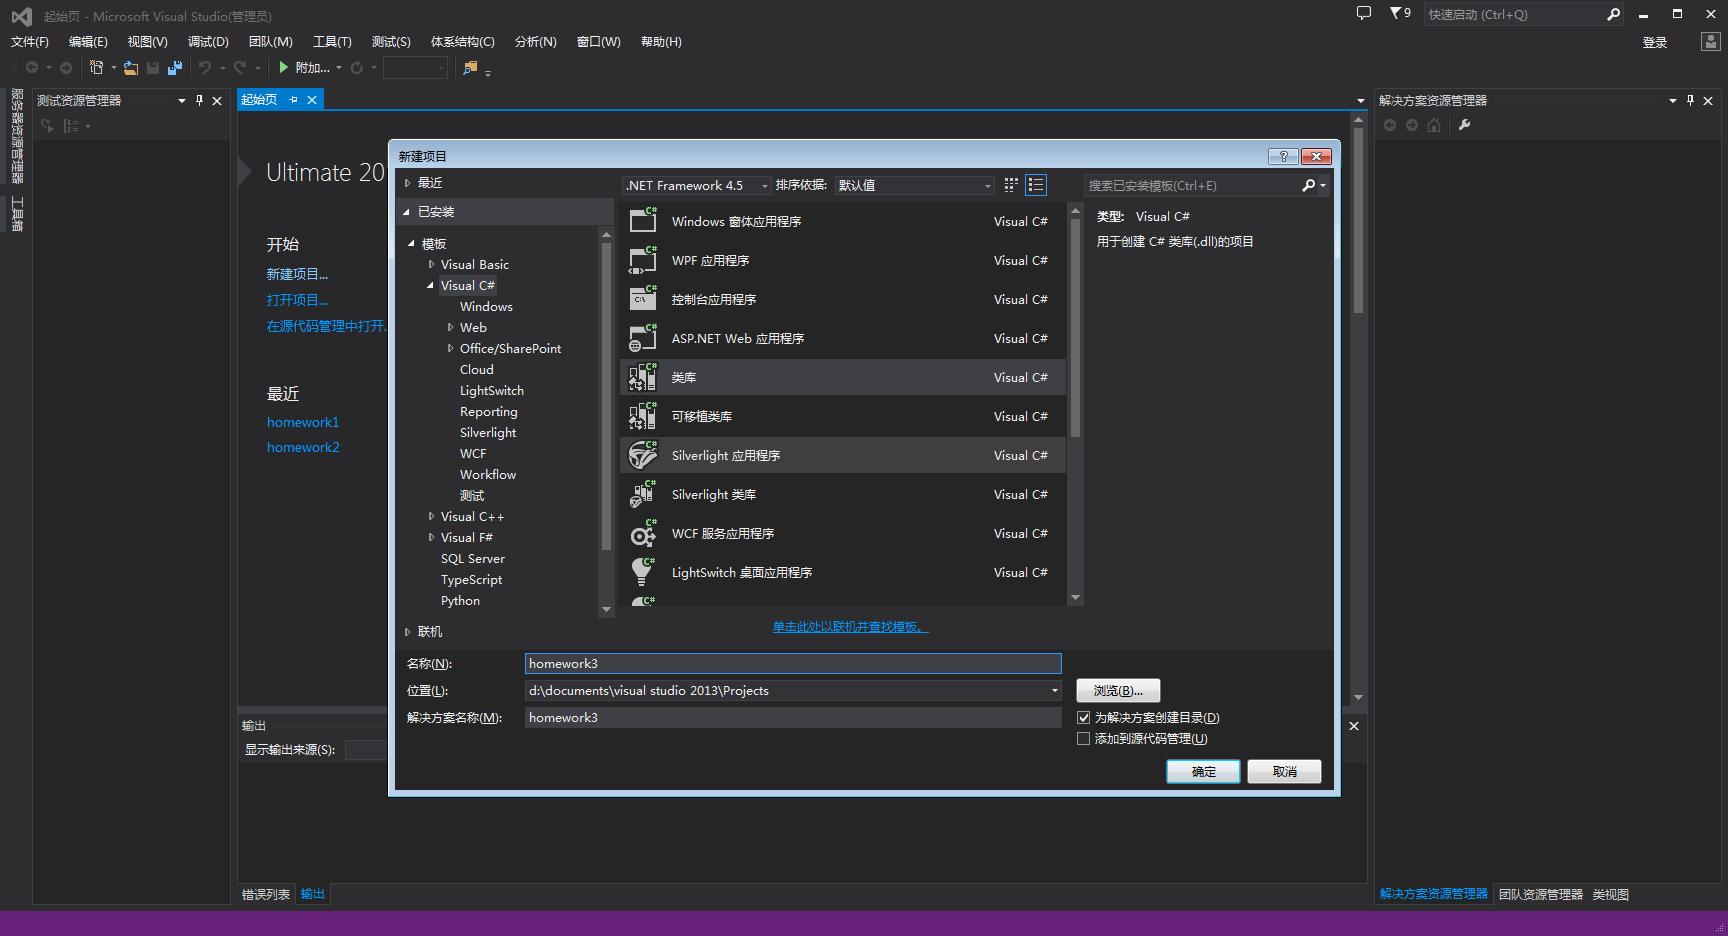
Task: Choose LightSwitch 桌面应用程序 template icon
Action: click(x=643, y=572)
